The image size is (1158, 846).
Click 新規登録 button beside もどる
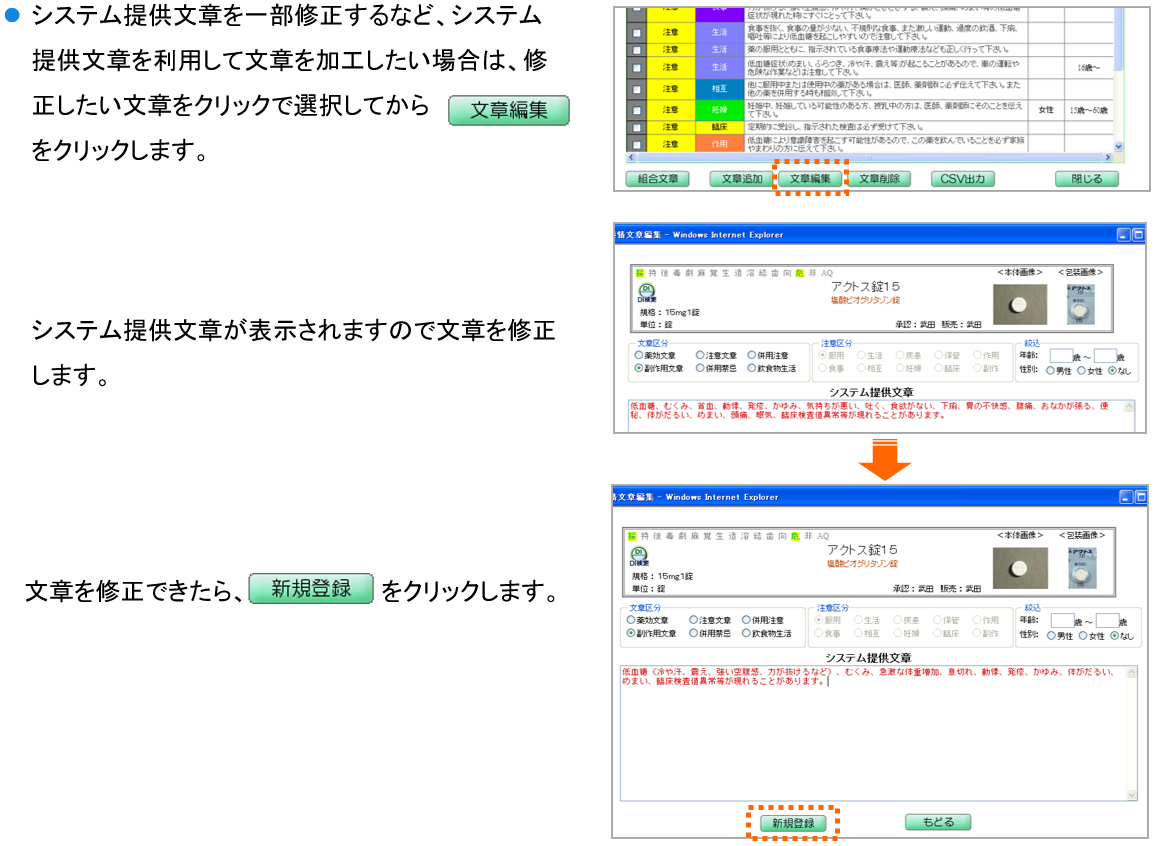793,823
